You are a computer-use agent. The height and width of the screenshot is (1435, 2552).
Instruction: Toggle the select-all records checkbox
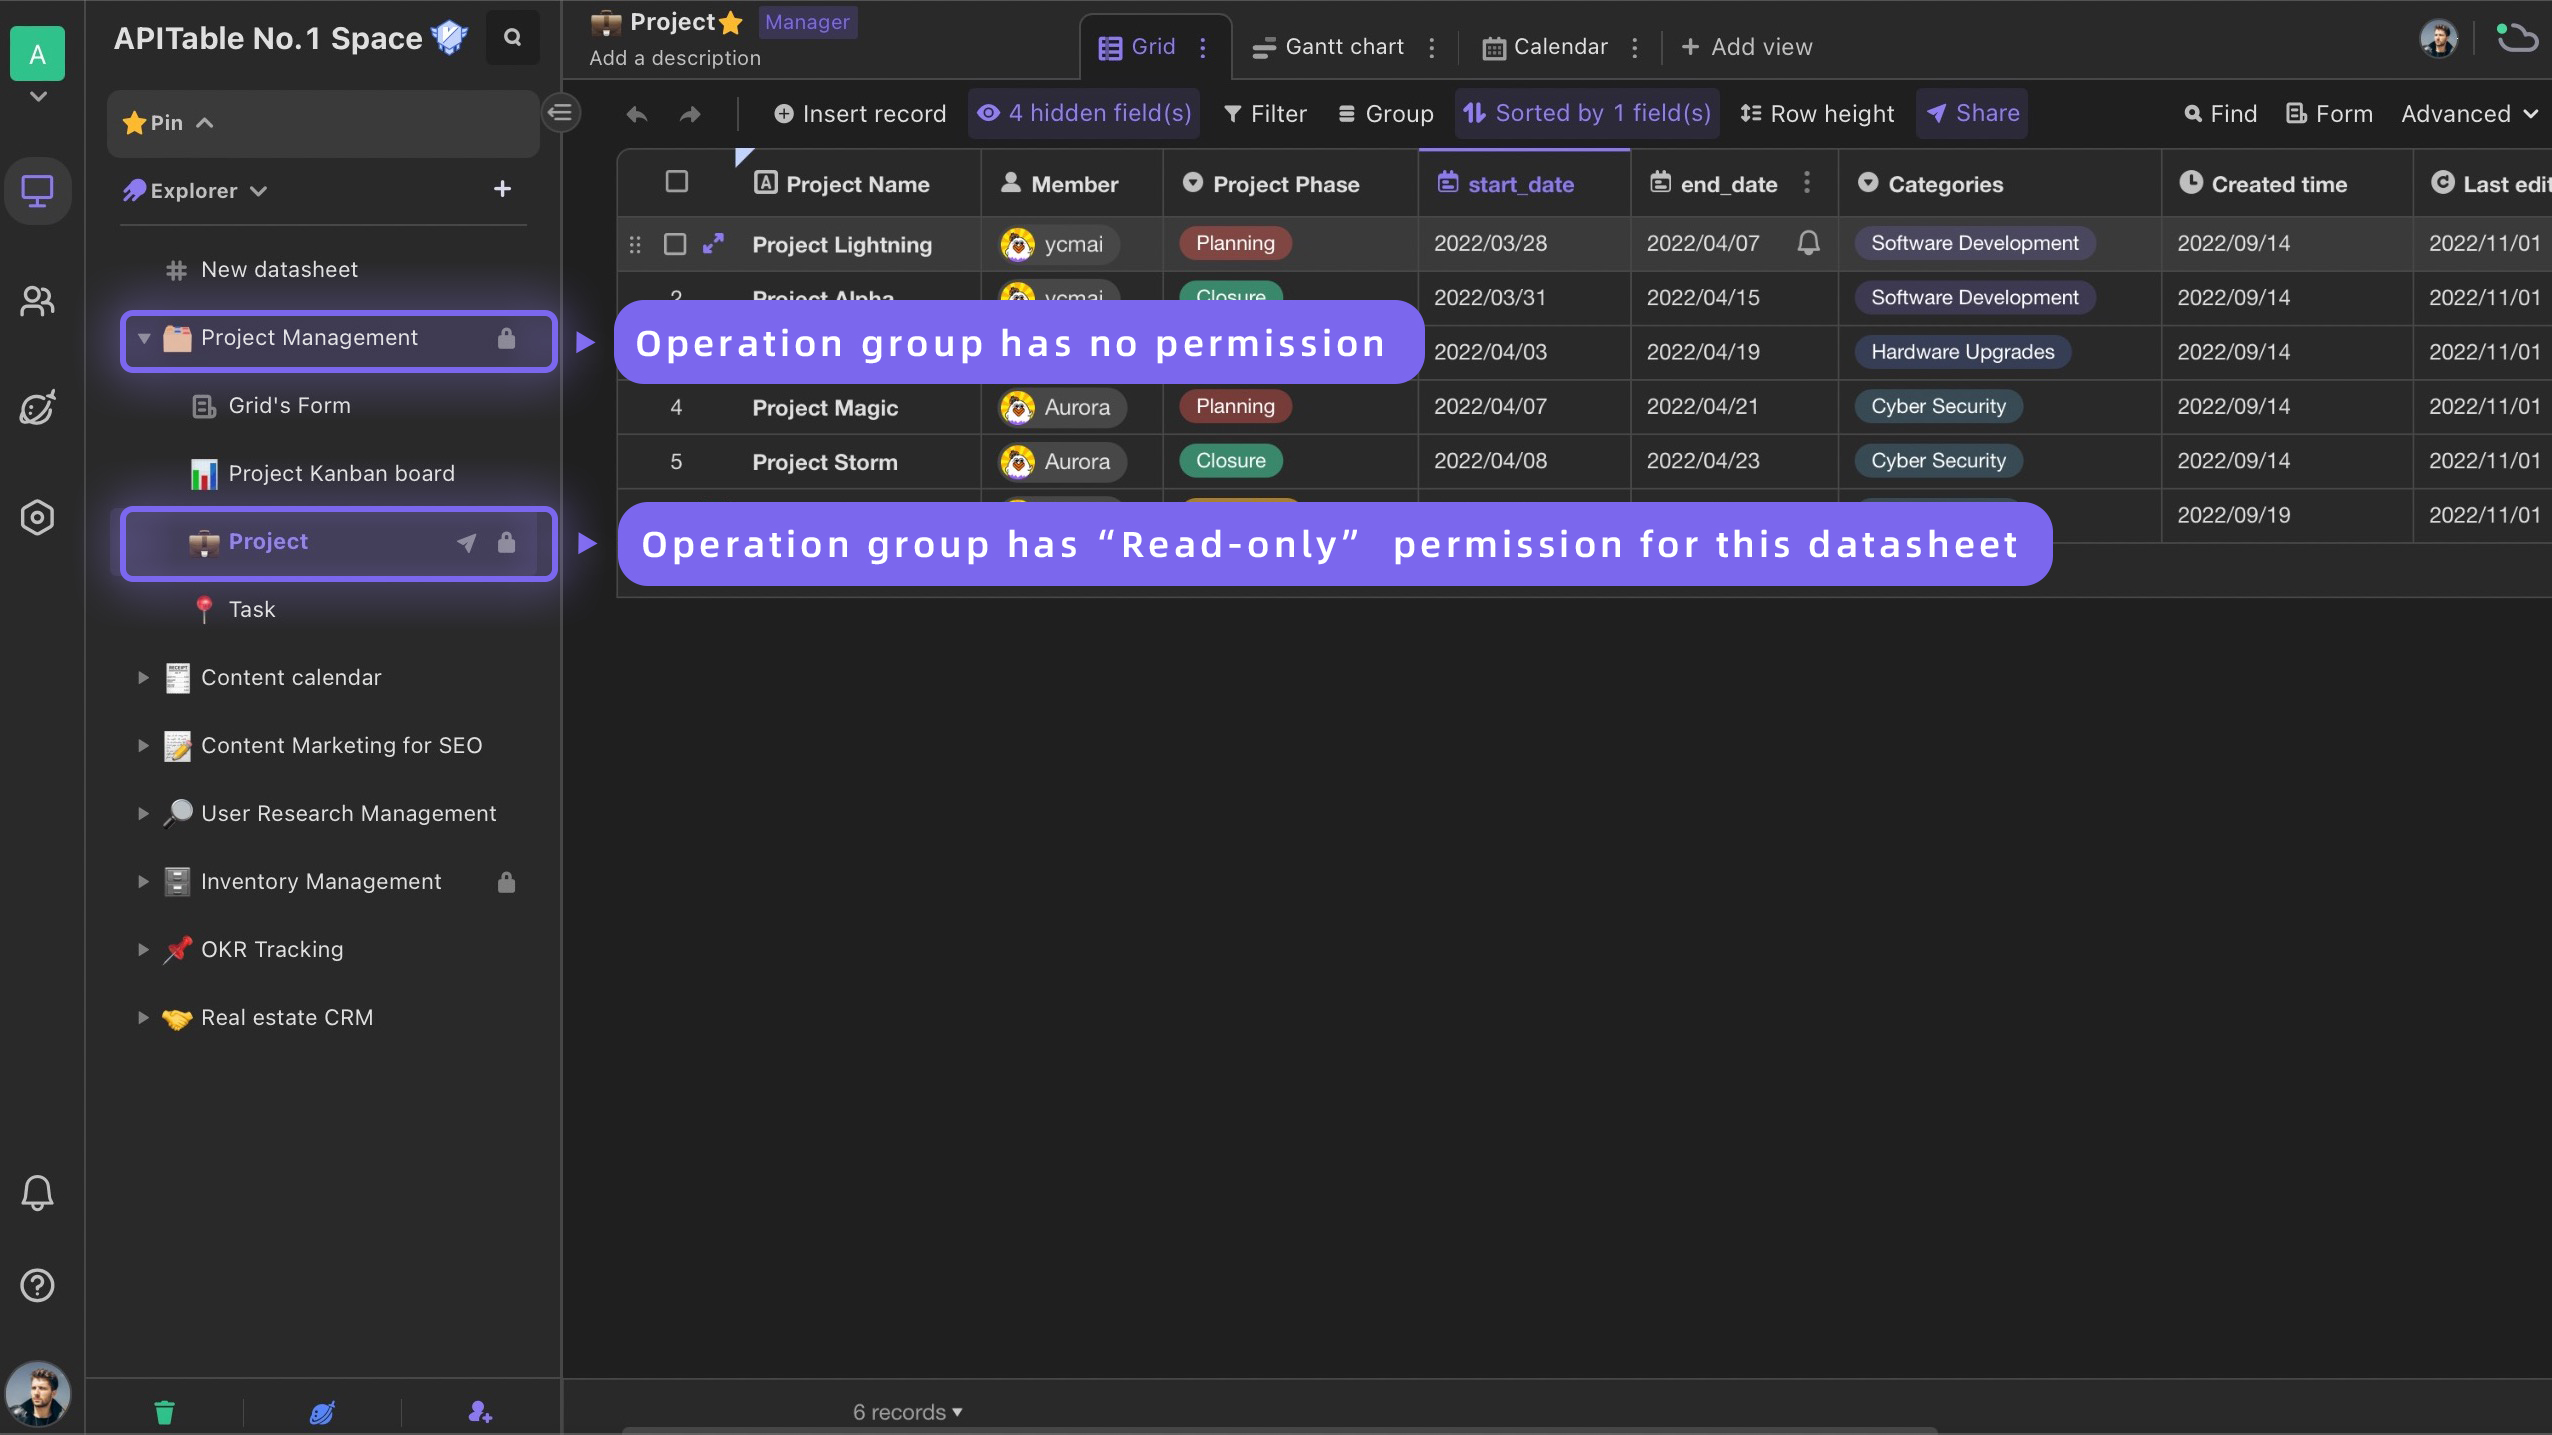click(x=677, y=181)
